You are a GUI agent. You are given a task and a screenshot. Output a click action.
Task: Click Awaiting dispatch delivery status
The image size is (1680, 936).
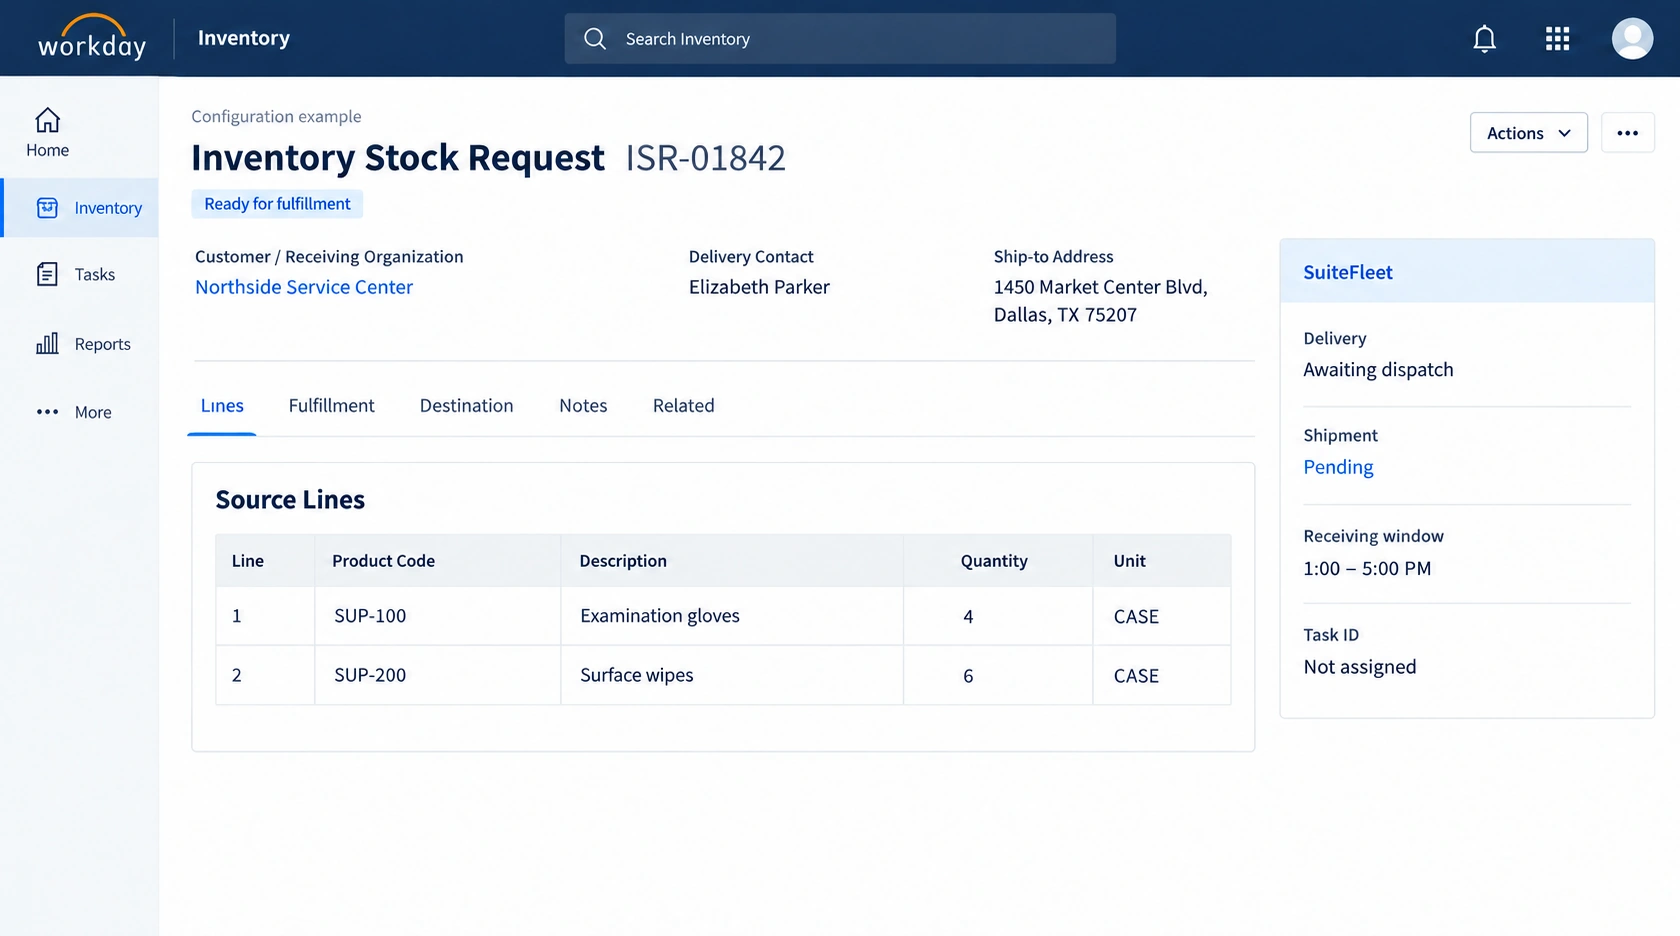pos(1378,370)
